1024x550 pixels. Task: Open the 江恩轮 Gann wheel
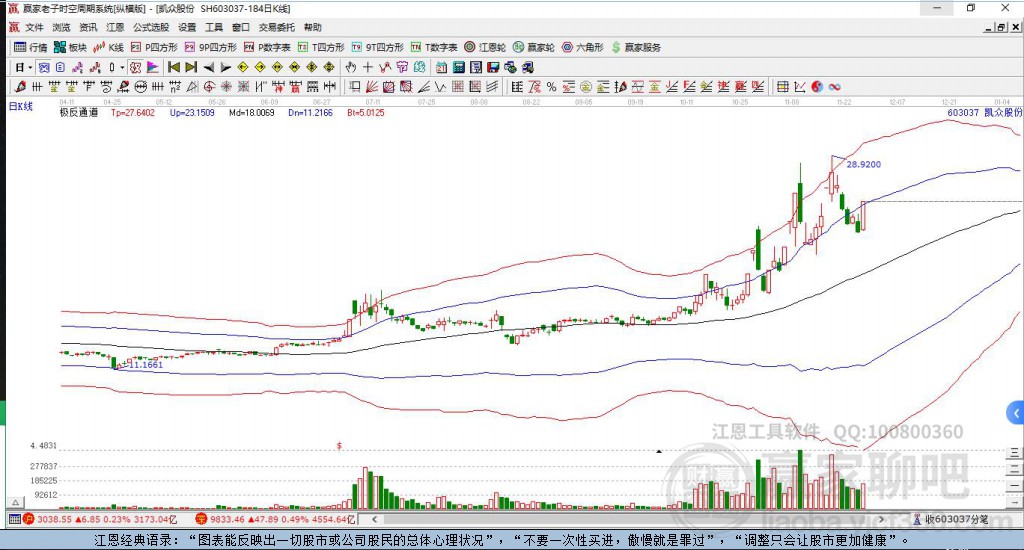coord(485,47)
